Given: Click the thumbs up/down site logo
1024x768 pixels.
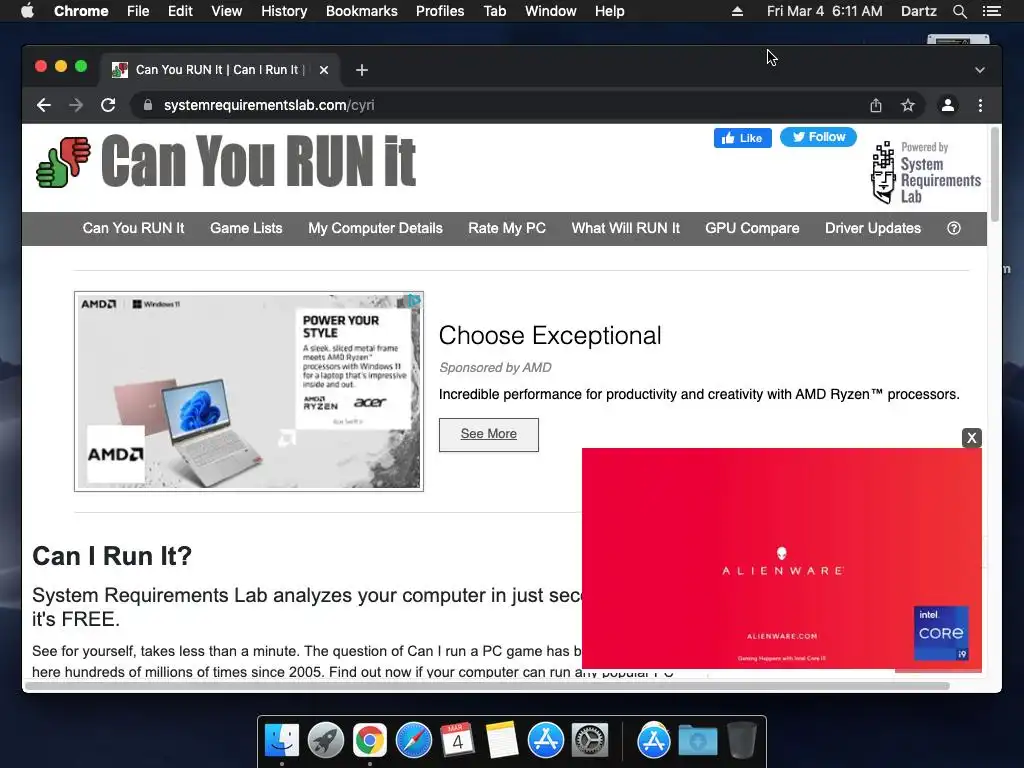Looking at the screenshot, I should point(63,162).
